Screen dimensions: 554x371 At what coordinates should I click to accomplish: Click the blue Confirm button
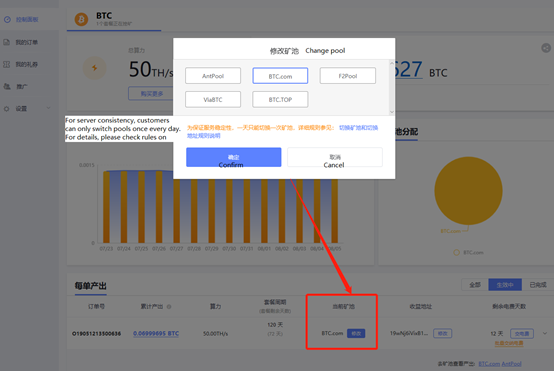[234, 157]
